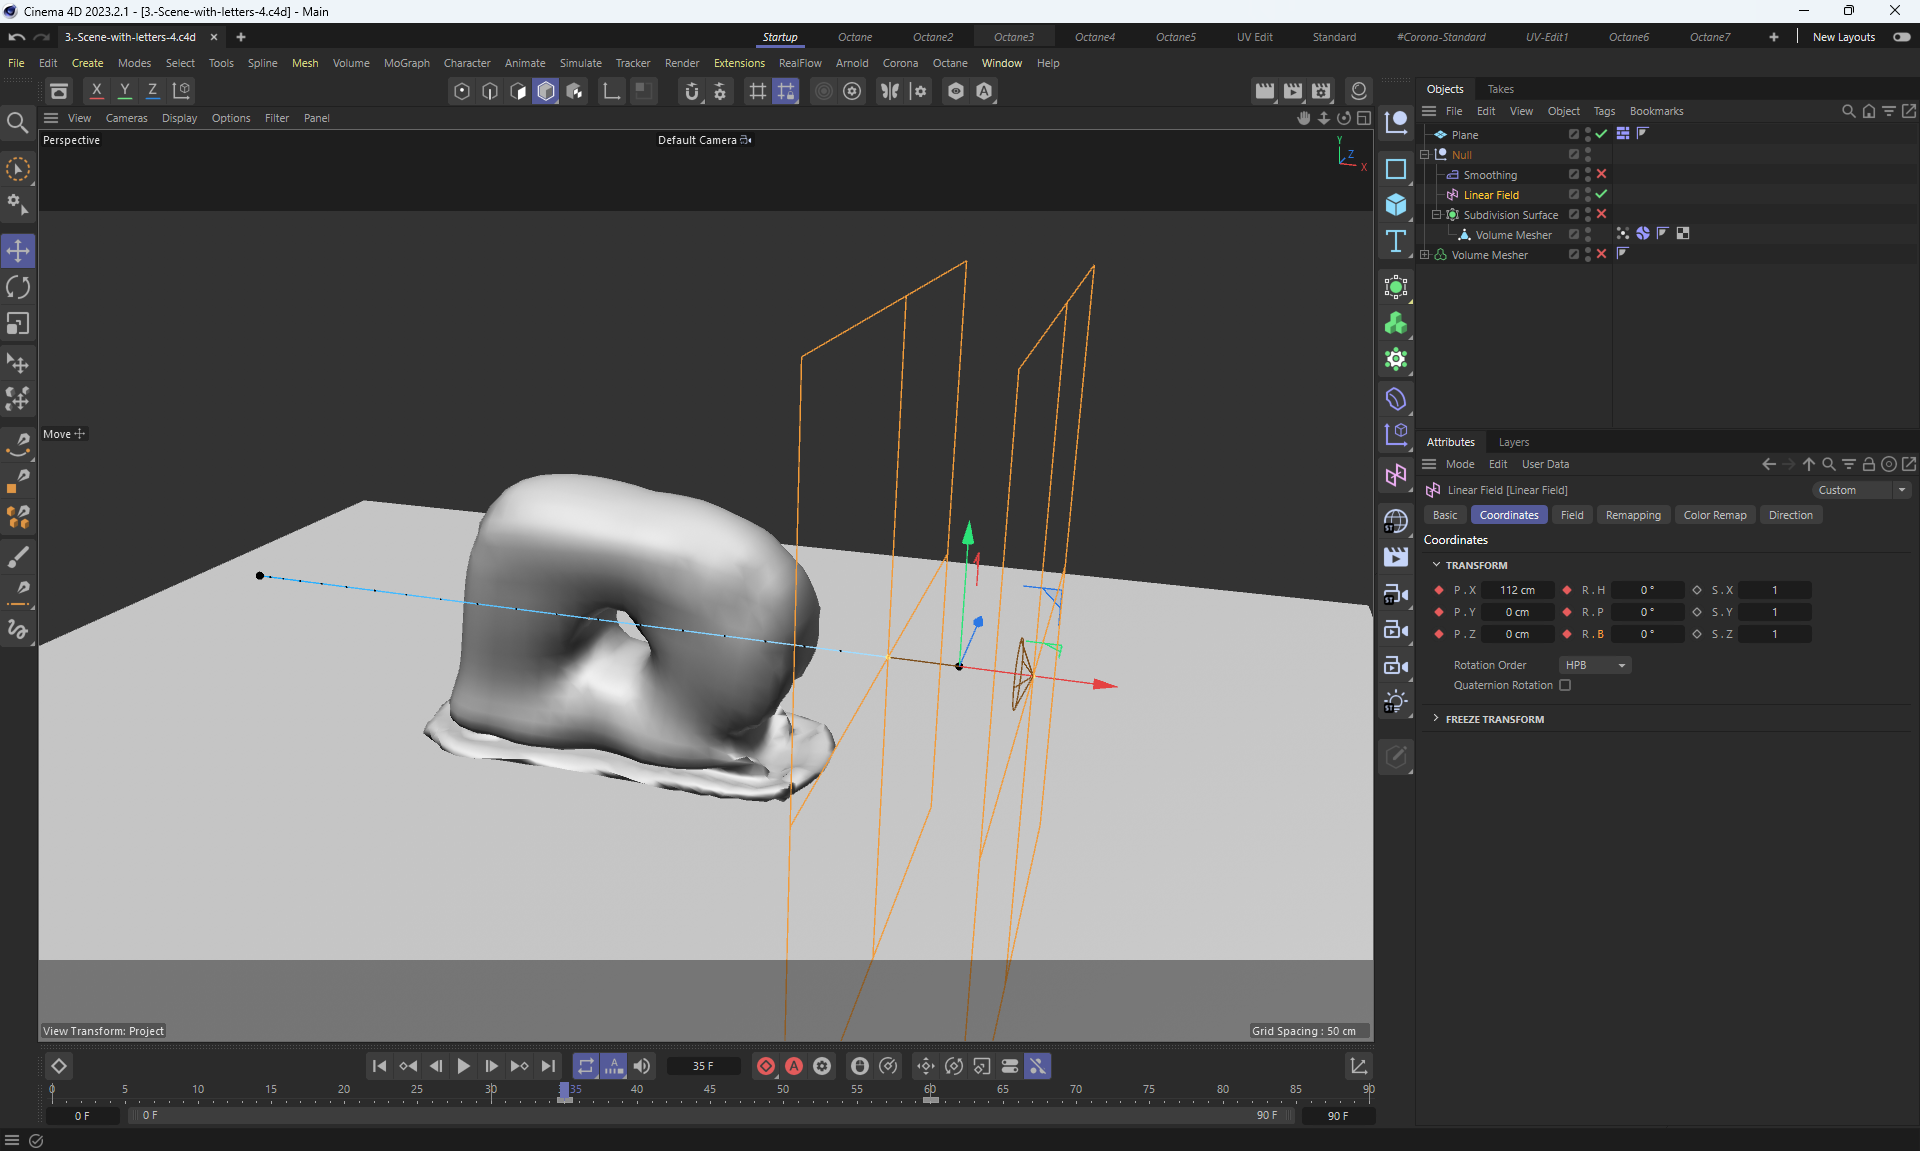Open the Render Settings icon
This screenshot has height=1151, width=1920.
[x=1321, y=91]
